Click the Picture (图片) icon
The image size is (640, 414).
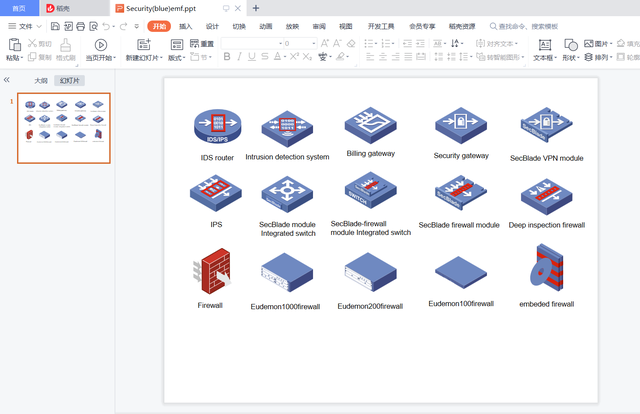589,43
